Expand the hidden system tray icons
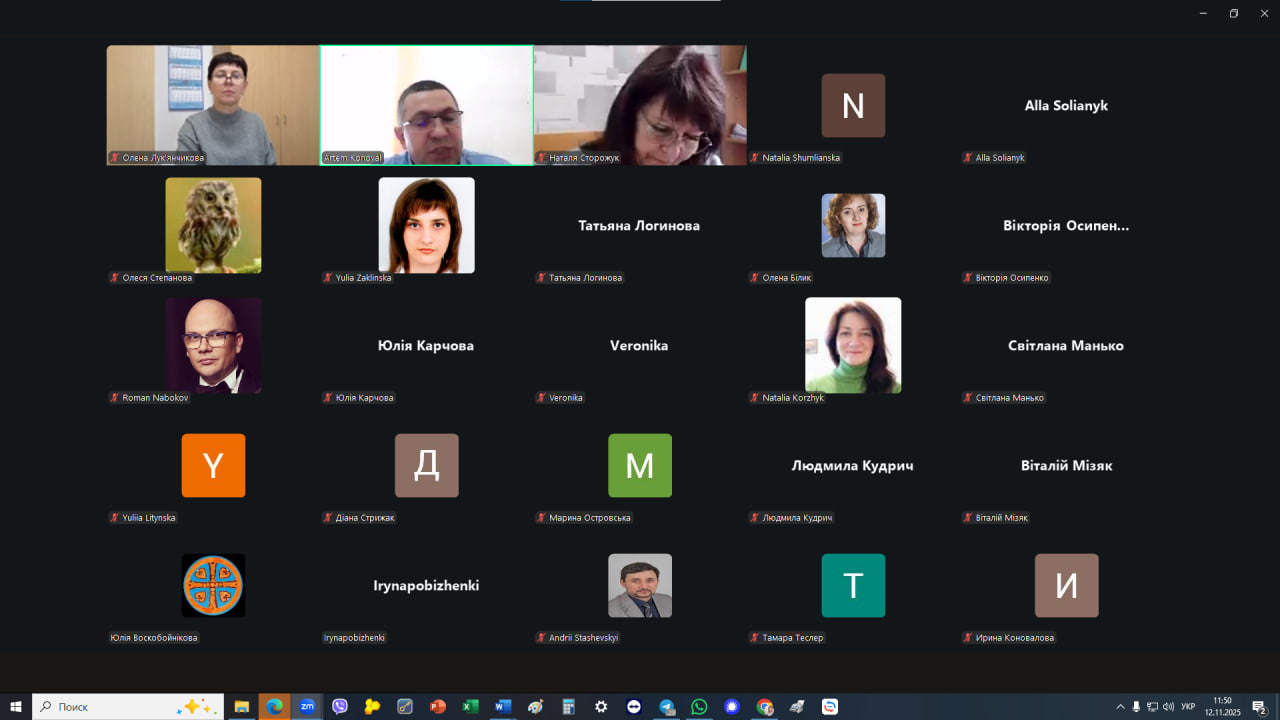 tap(1120, 706)
